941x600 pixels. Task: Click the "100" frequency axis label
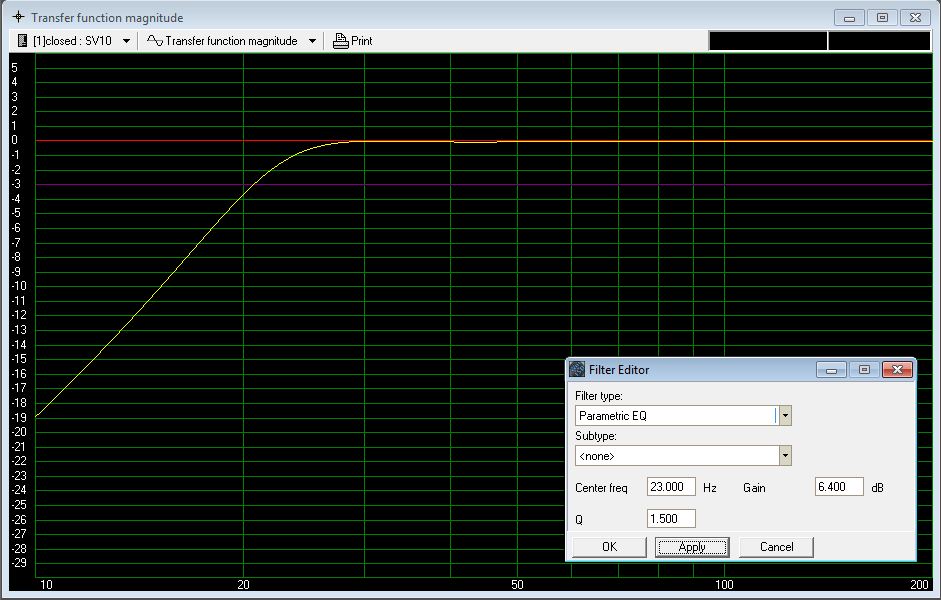click(724, 584)
